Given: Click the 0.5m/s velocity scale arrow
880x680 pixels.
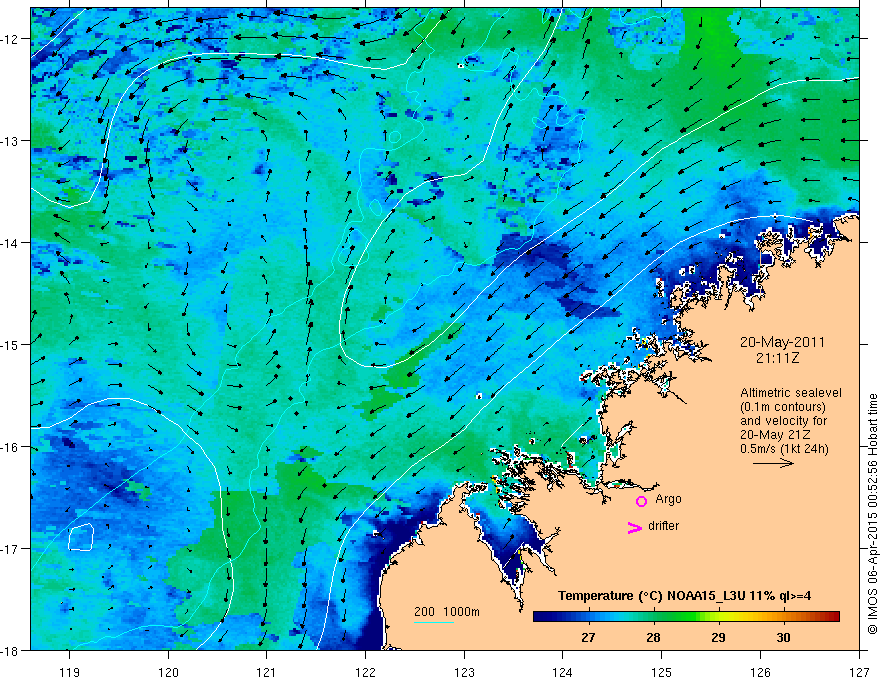Looking at the screenshot, I should [773, 463].
